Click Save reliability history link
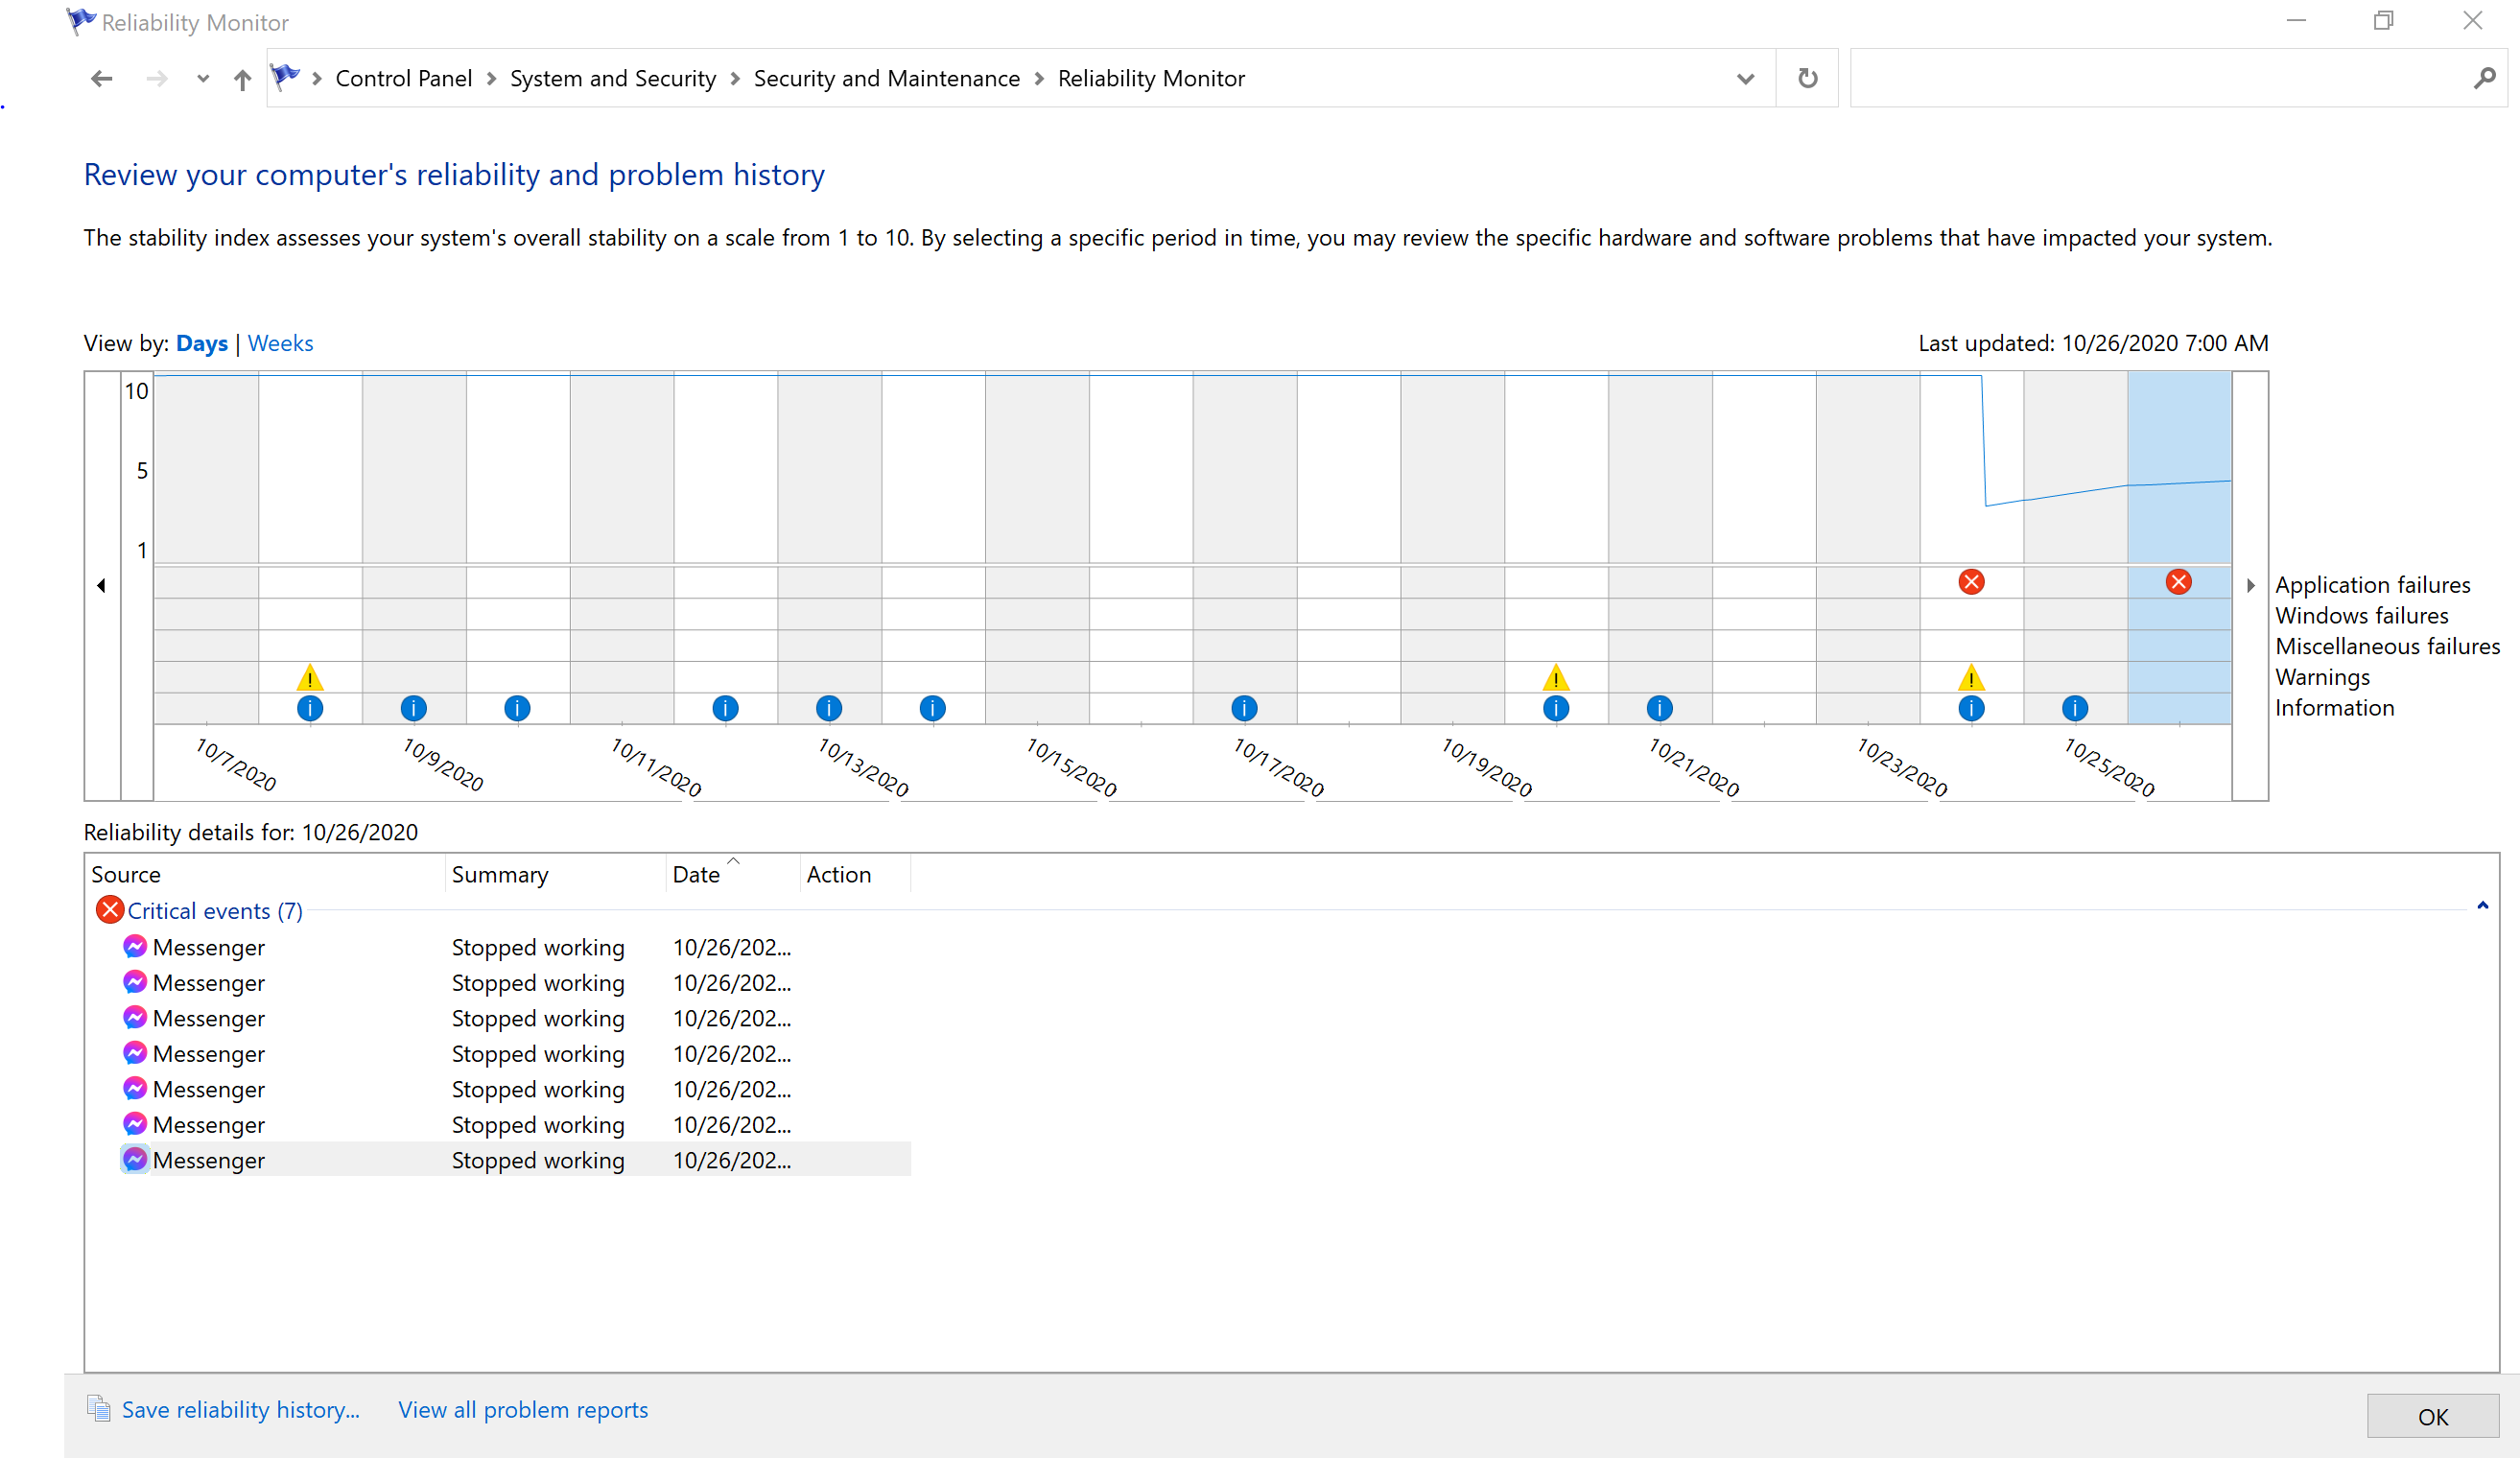Viewport: 2520px width, 1458px height. (x=240, y=1409)
